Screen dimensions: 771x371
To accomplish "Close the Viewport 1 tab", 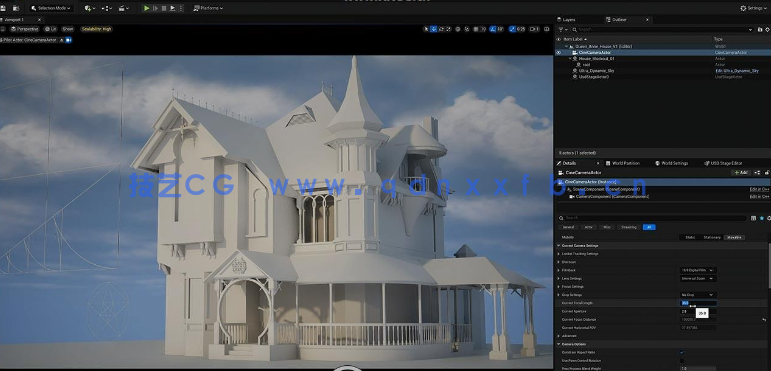I will 39,20.
